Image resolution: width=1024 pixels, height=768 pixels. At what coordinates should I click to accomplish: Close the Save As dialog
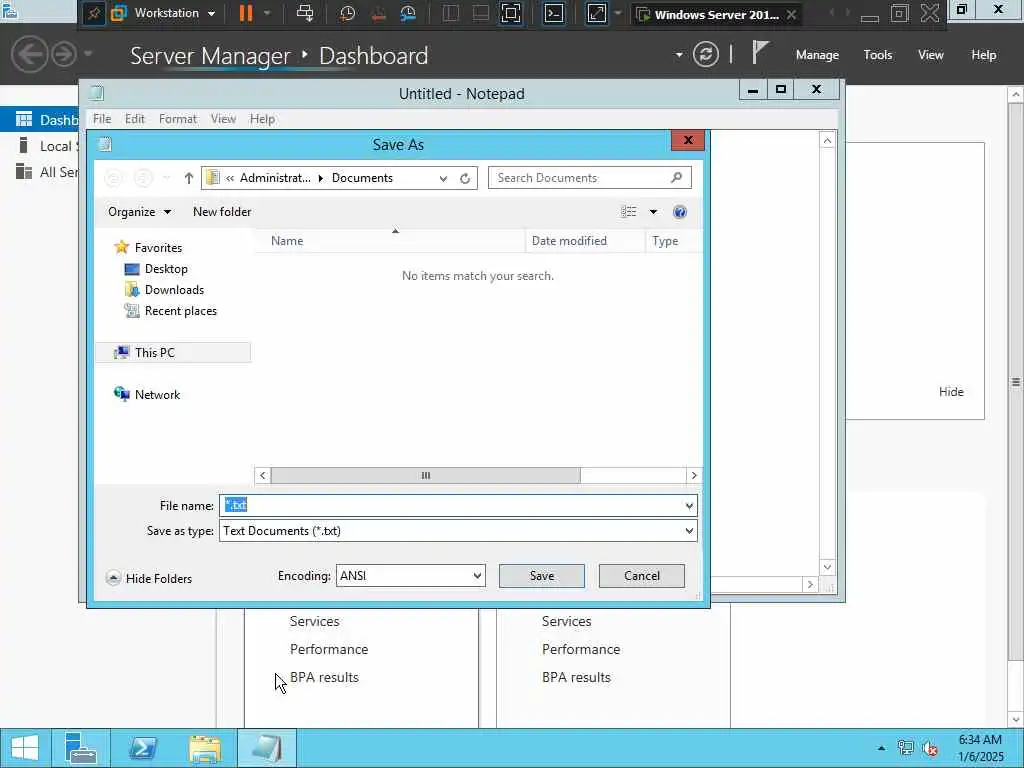point(688,140)
